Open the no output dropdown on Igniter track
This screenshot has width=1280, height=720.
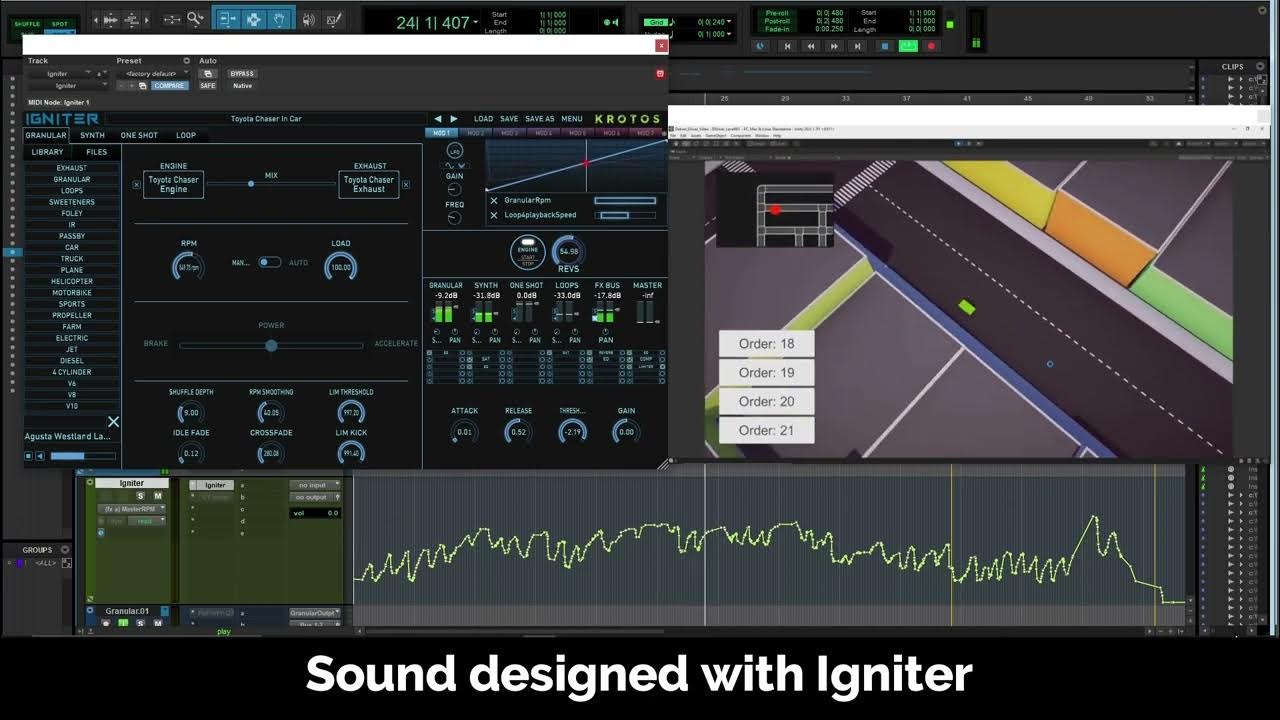[315, 497]
